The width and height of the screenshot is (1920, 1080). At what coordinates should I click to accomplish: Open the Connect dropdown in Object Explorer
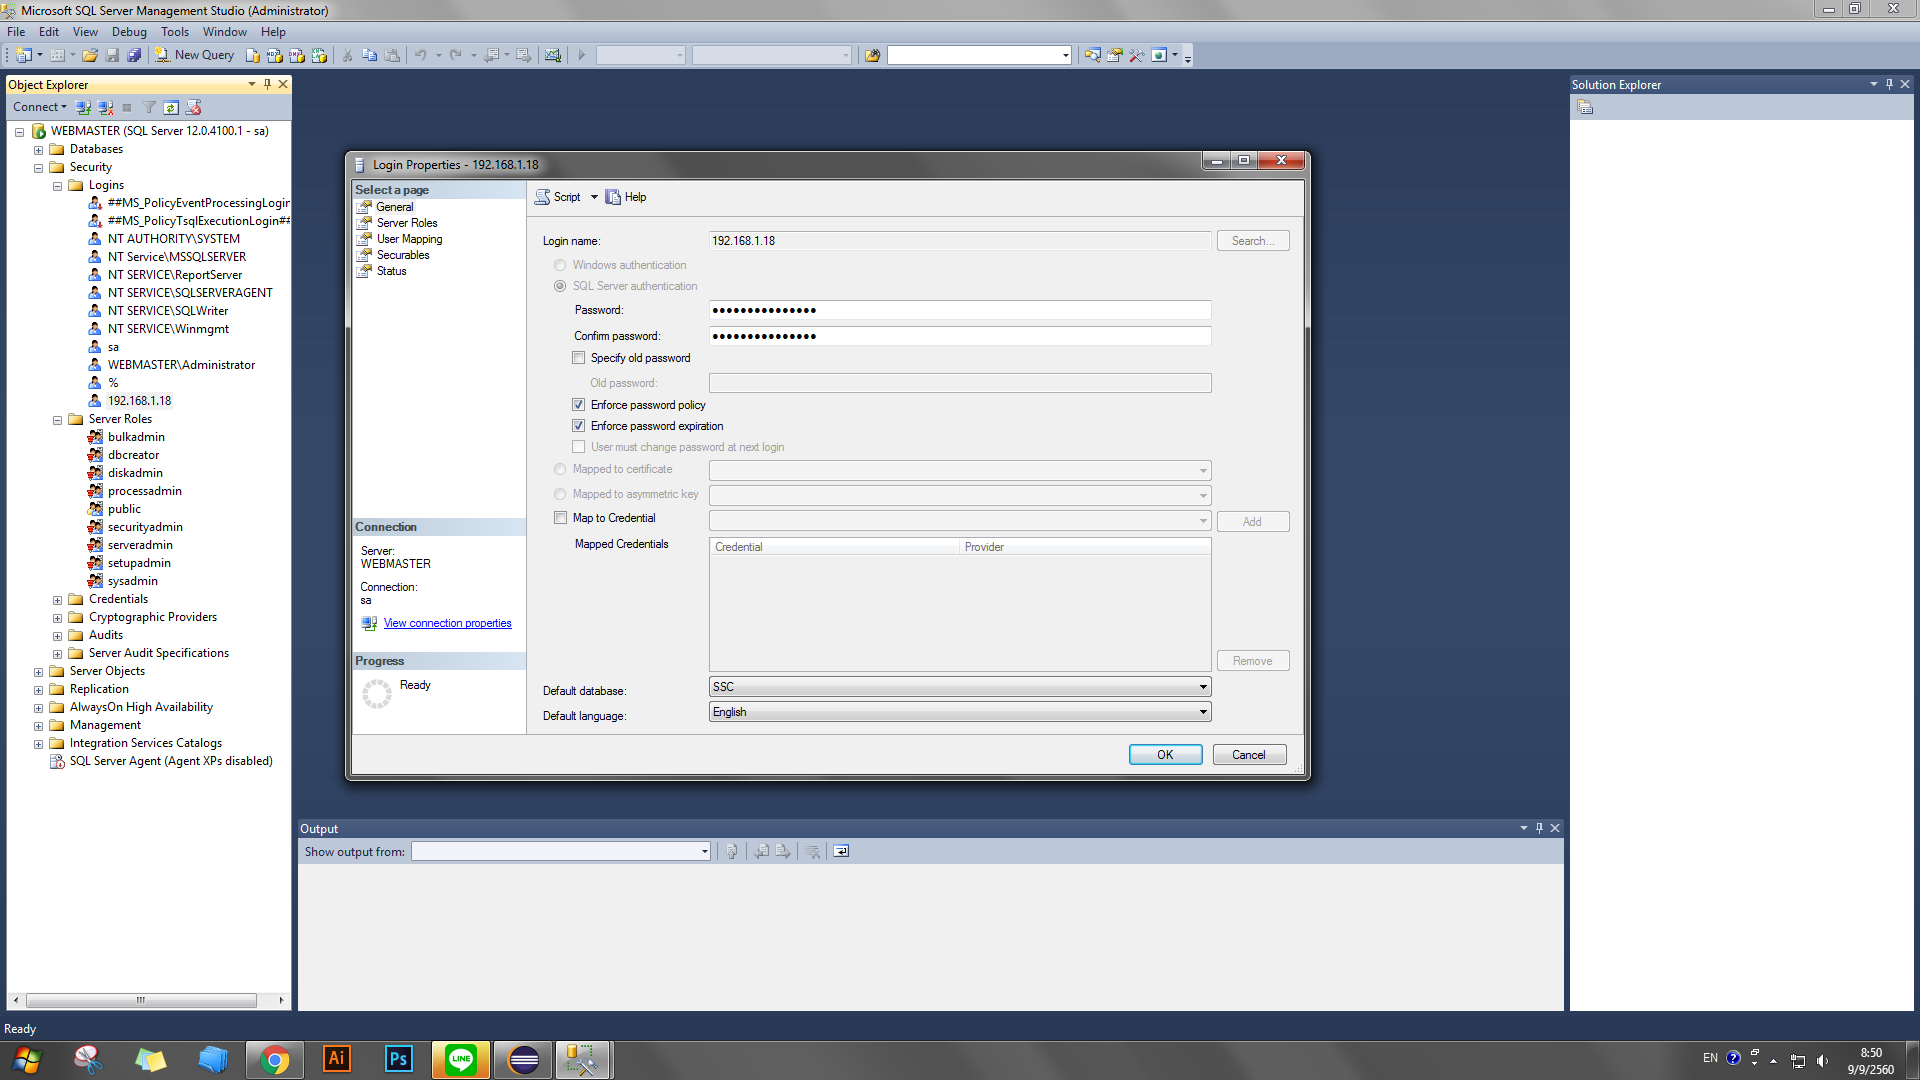[x=40, y=107]
